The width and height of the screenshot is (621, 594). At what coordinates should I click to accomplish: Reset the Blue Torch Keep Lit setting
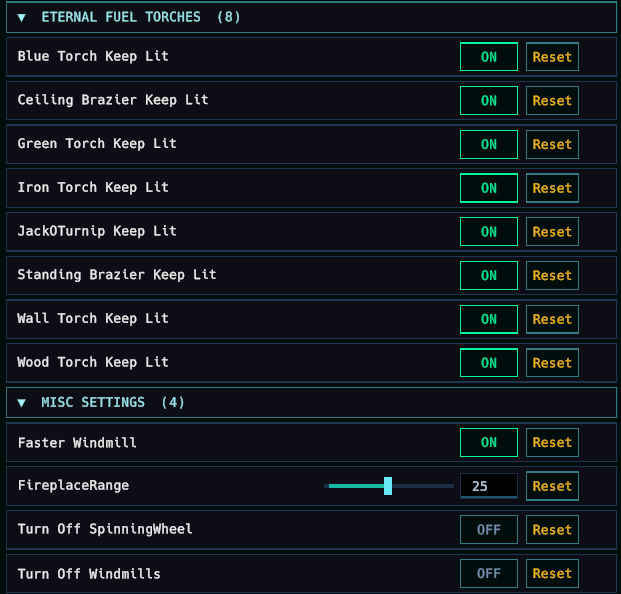tap(552, 57)
